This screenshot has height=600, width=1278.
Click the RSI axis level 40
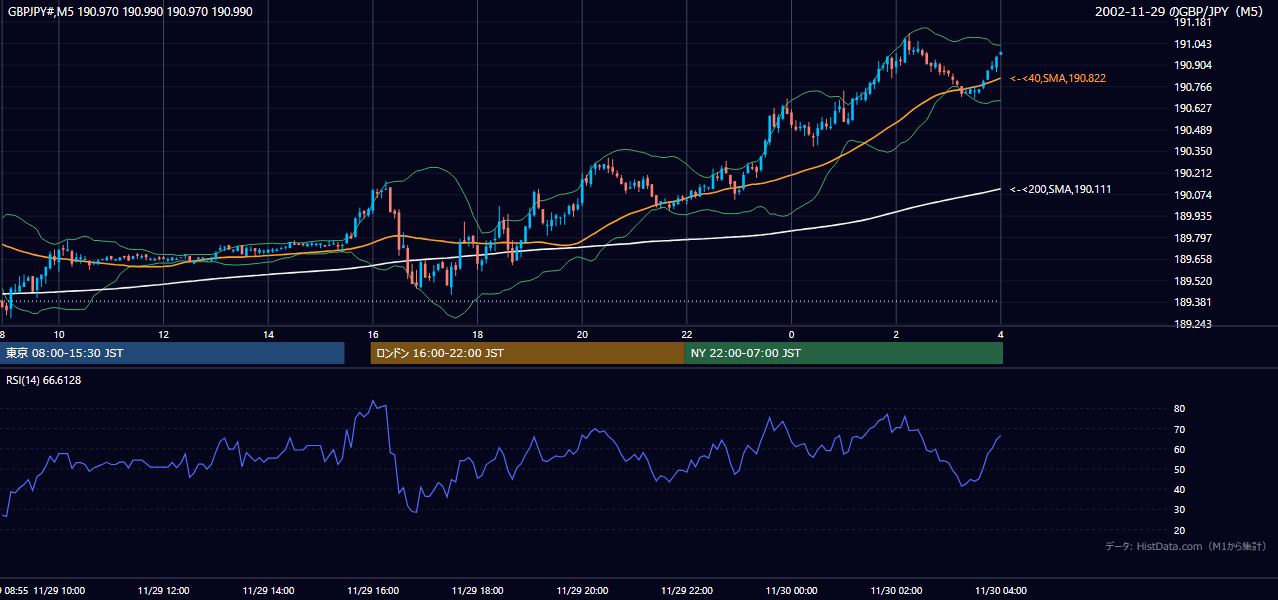click(x=1180, y=489)
